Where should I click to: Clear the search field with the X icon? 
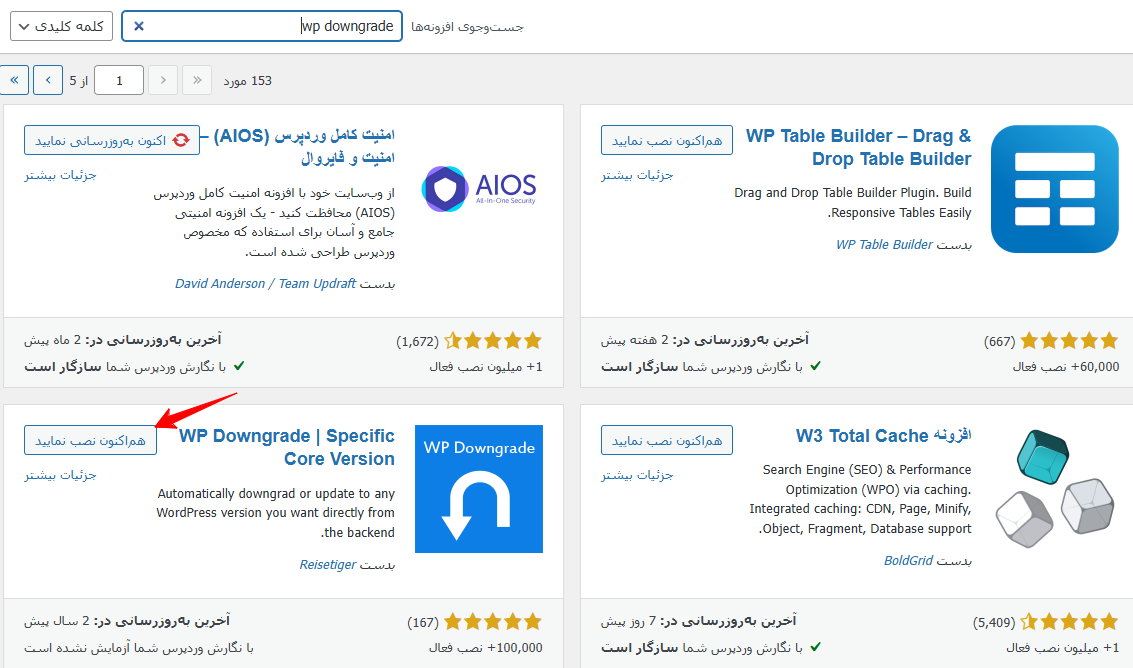click(139, 26)
